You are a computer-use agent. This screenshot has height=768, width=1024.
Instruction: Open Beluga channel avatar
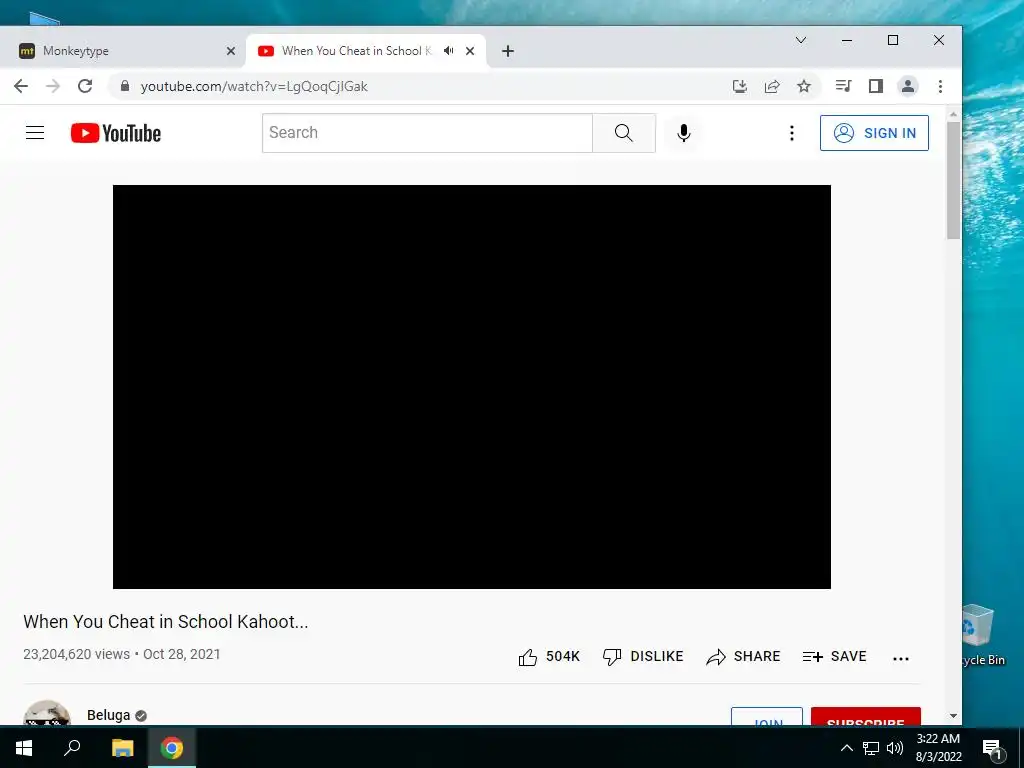(x=47, y=713)
